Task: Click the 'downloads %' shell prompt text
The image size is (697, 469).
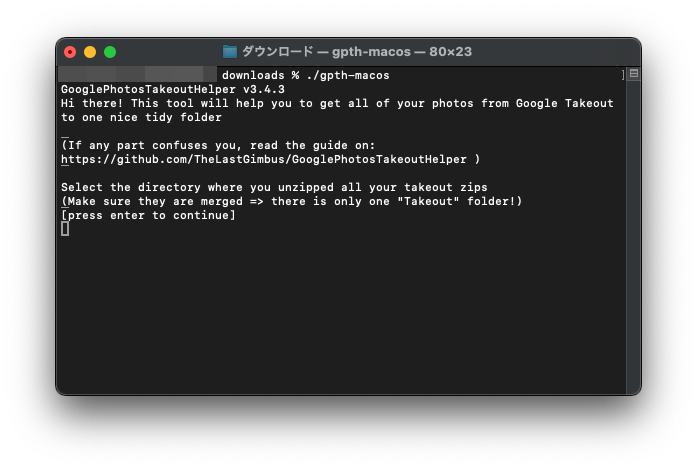Action: click(x=260, y=75)
